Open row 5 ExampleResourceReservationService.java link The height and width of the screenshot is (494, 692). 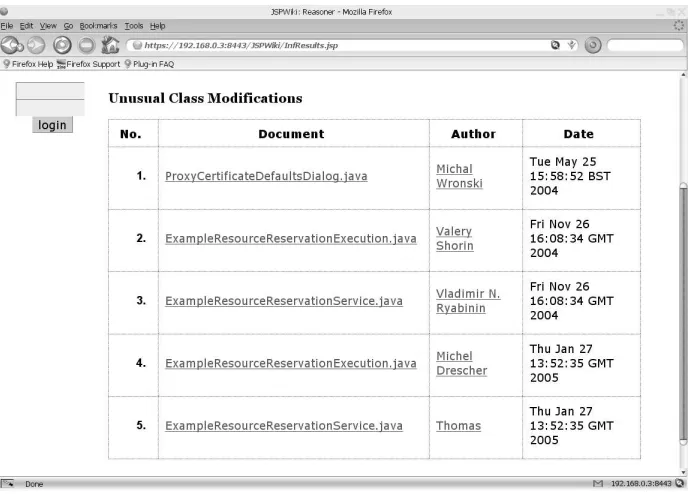click(284, 426)
